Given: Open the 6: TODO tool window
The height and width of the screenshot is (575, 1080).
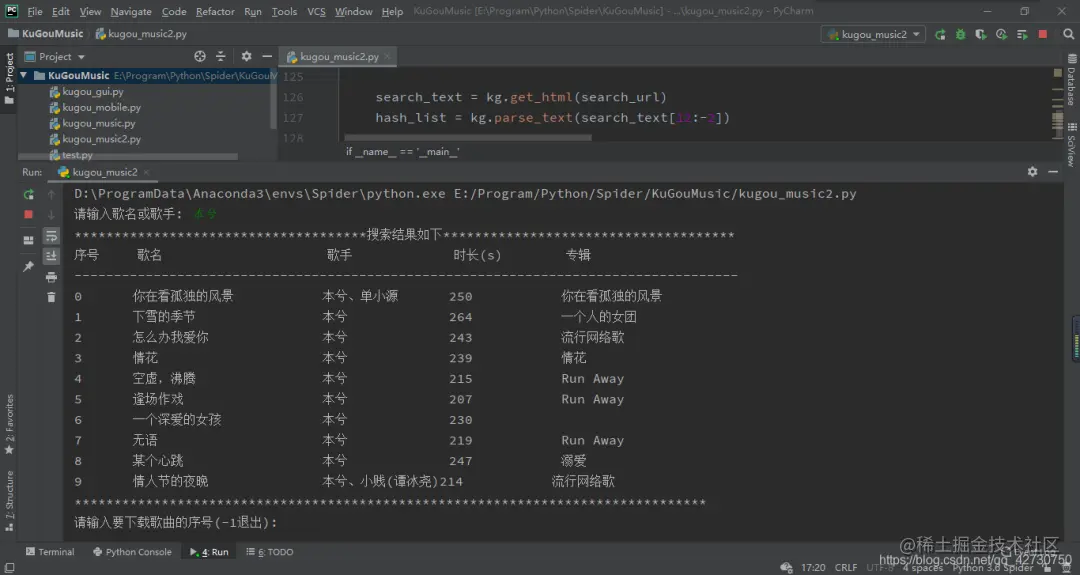Looking at the screenshot, I should click(269, 552).
